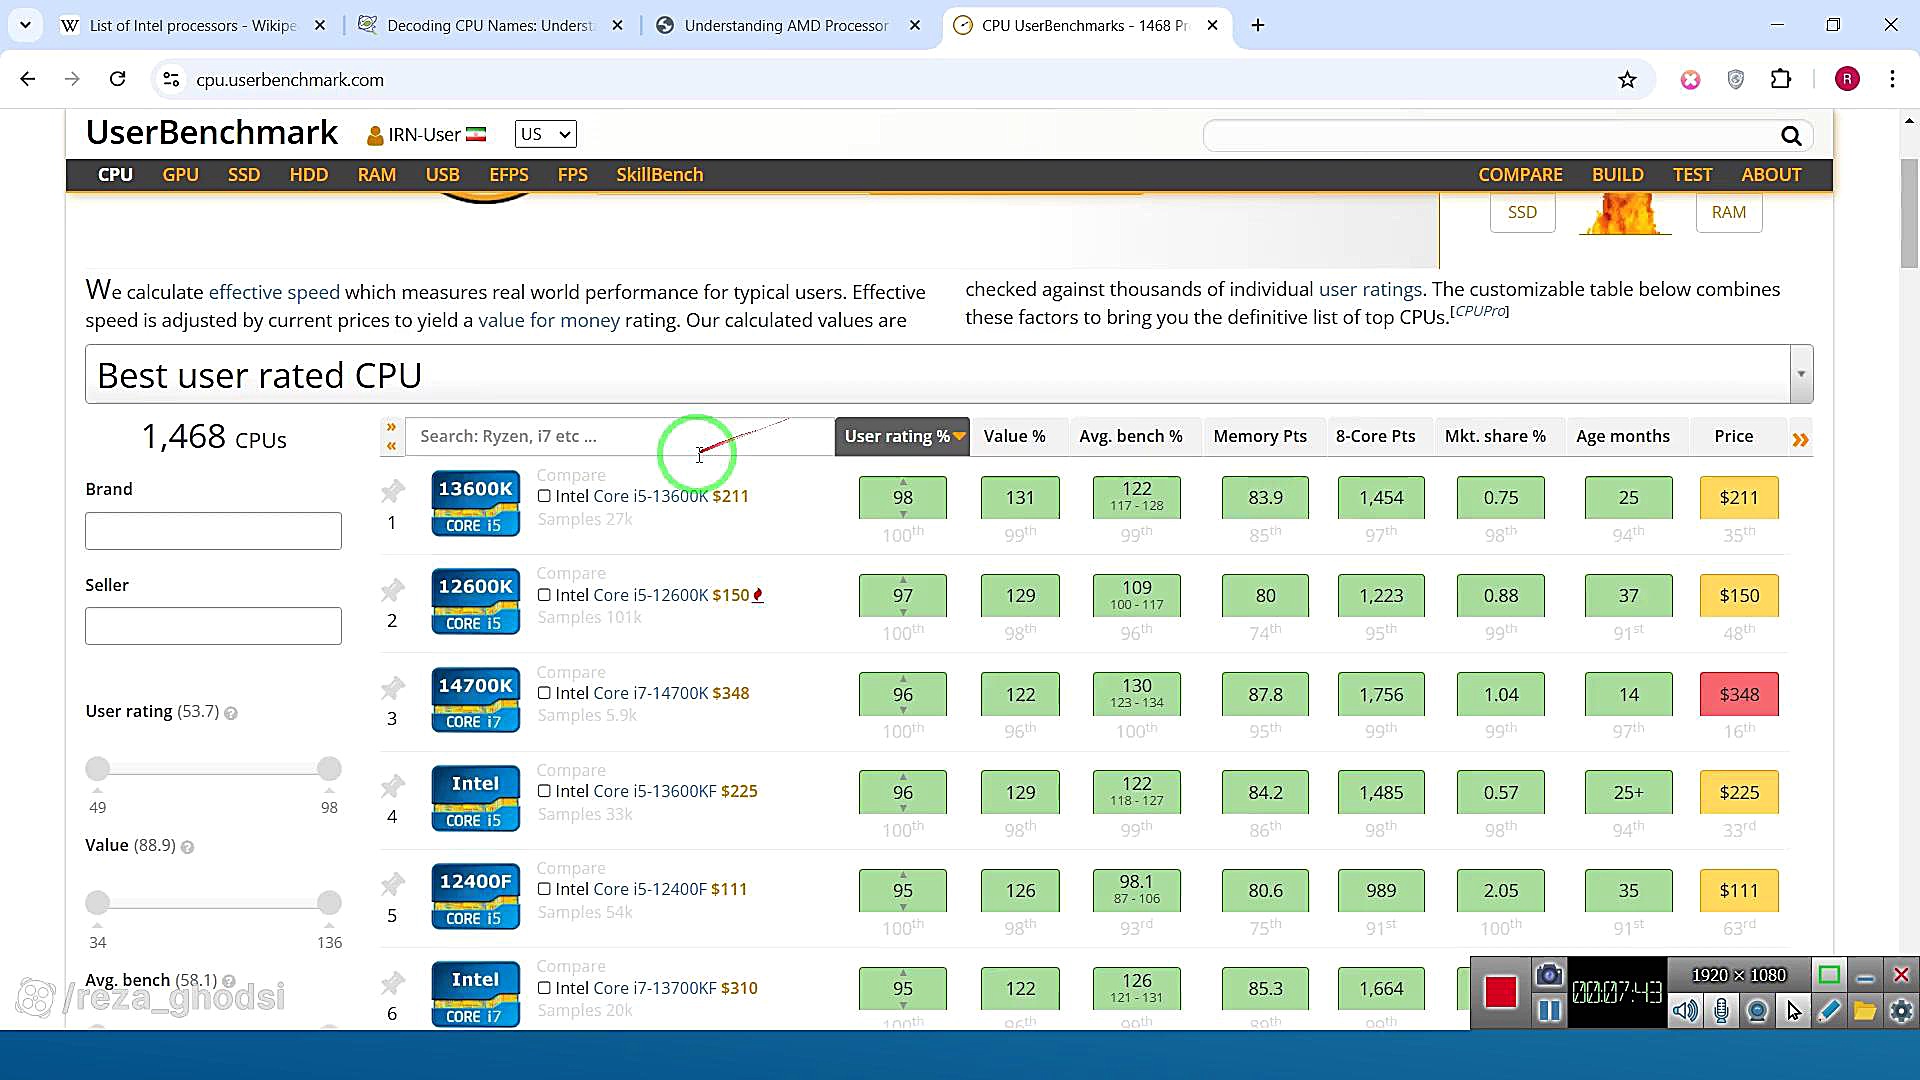Expand table orange arrows at left
1920x1080 pixels.
(391, 437)
